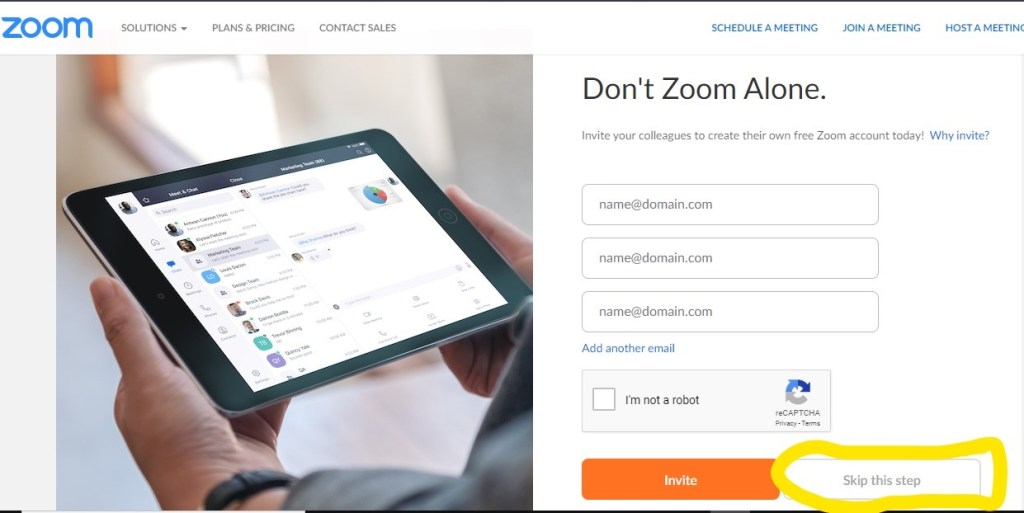Screen dimensions: 1024x513
Task: Click the Why invite? link
Action: click(959, 136)
